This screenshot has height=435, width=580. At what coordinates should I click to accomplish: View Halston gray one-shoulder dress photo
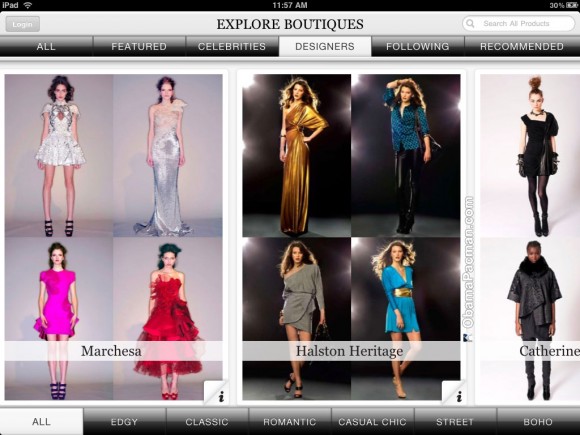[297, 318]
